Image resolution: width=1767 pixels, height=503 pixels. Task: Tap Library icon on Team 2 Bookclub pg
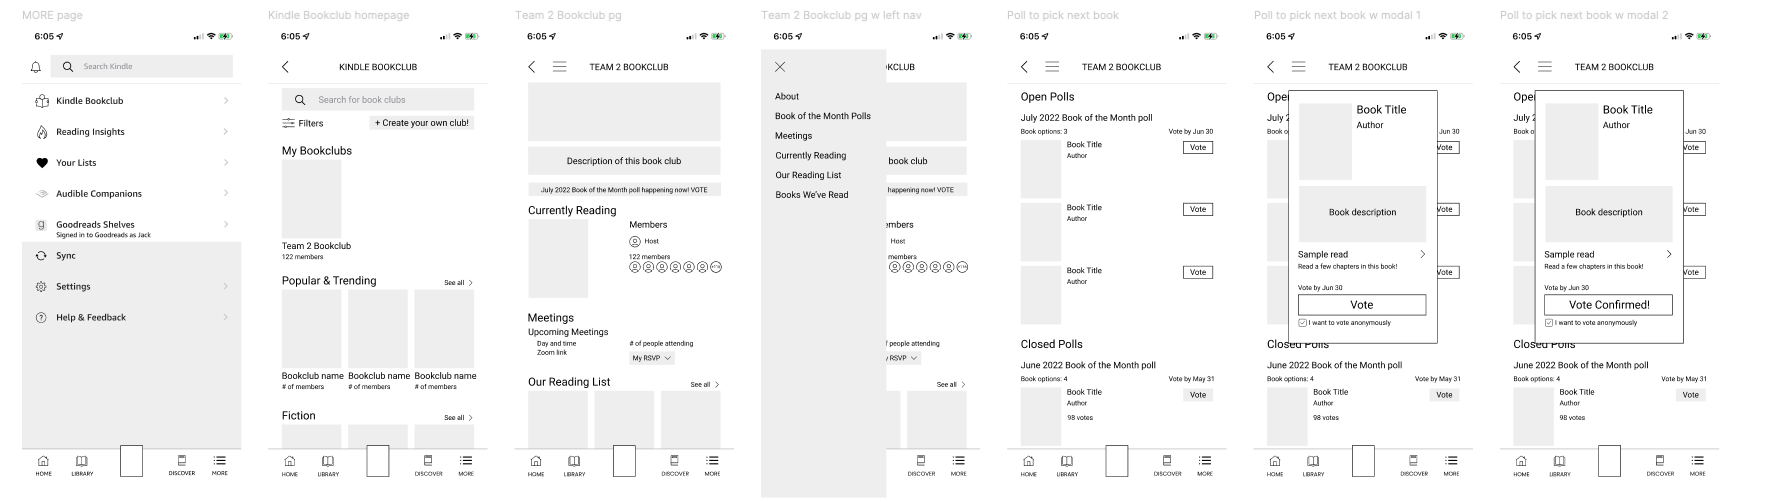574,461
